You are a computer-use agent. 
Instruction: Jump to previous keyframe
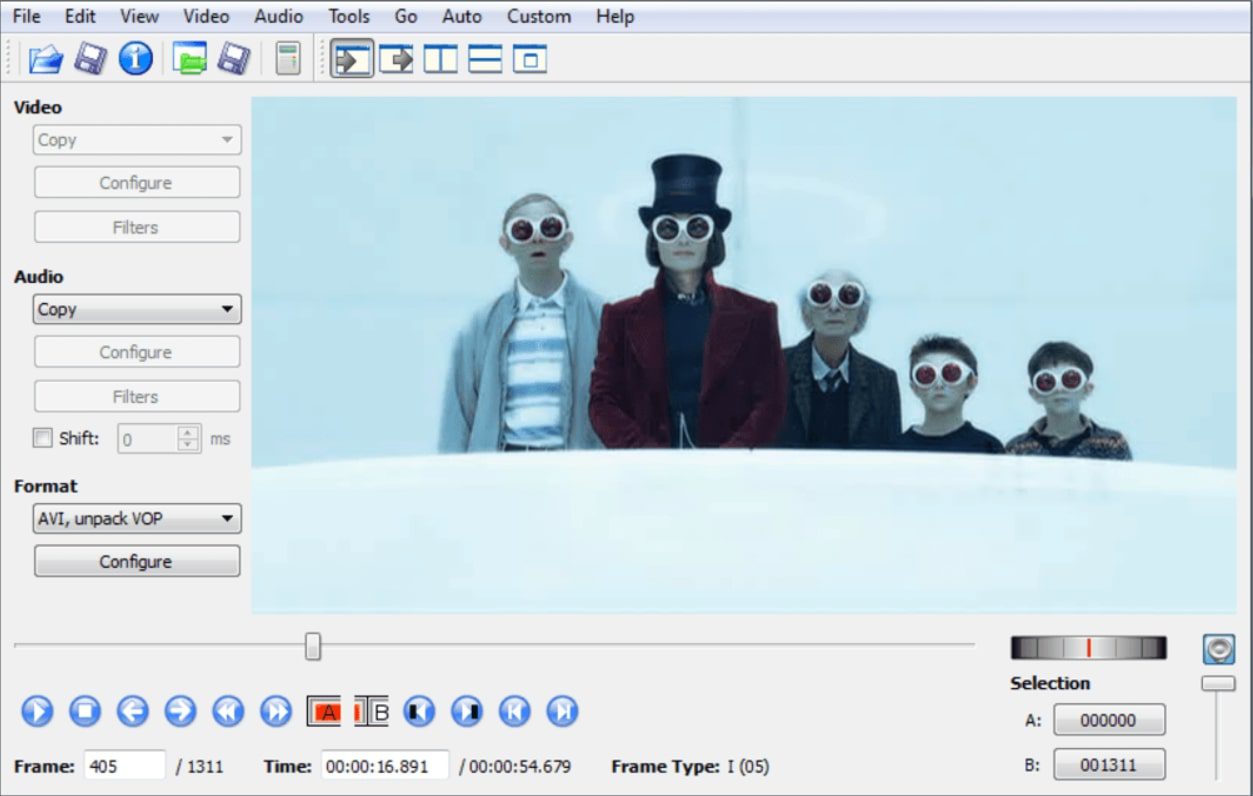pos(228,712)
